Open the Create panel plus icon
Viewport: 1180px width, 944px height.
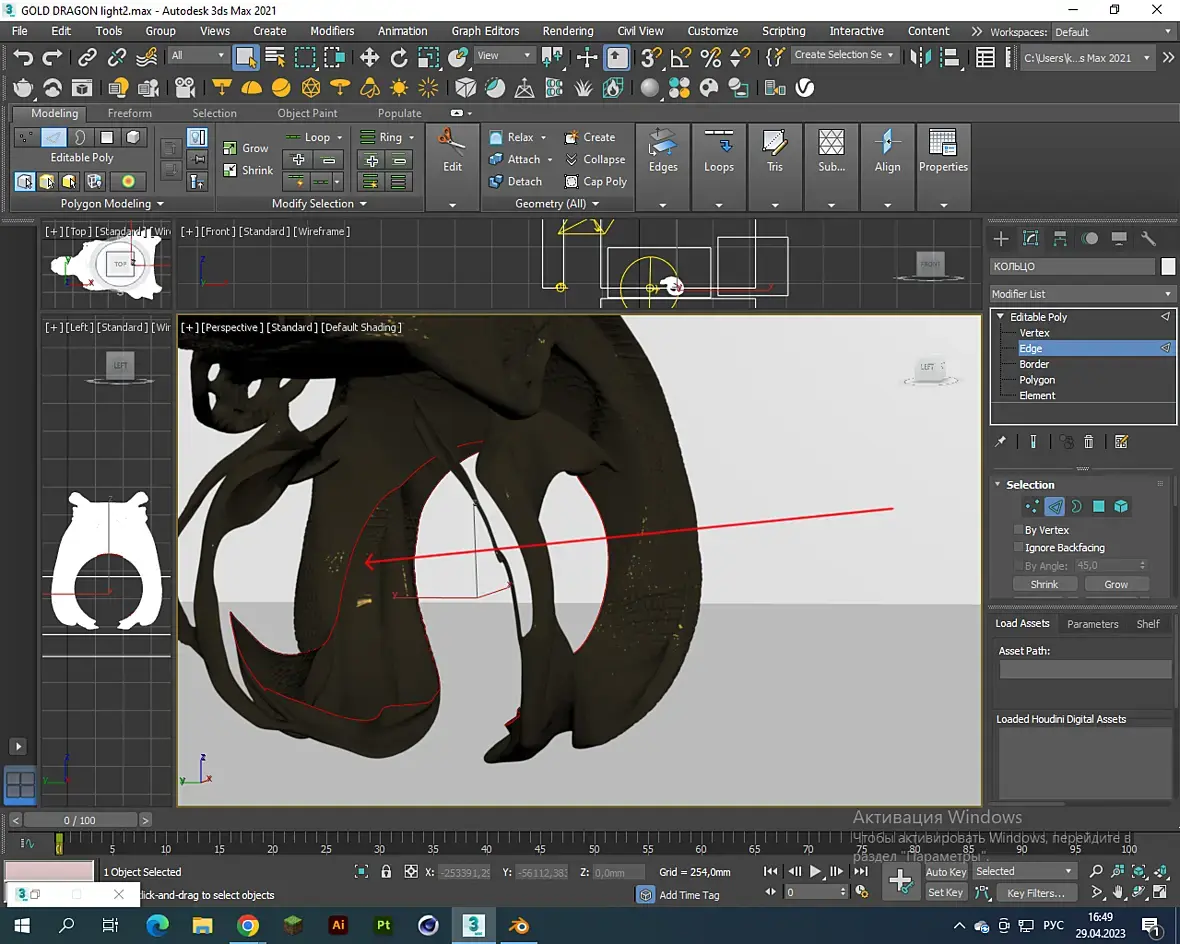coord(1000,238)
